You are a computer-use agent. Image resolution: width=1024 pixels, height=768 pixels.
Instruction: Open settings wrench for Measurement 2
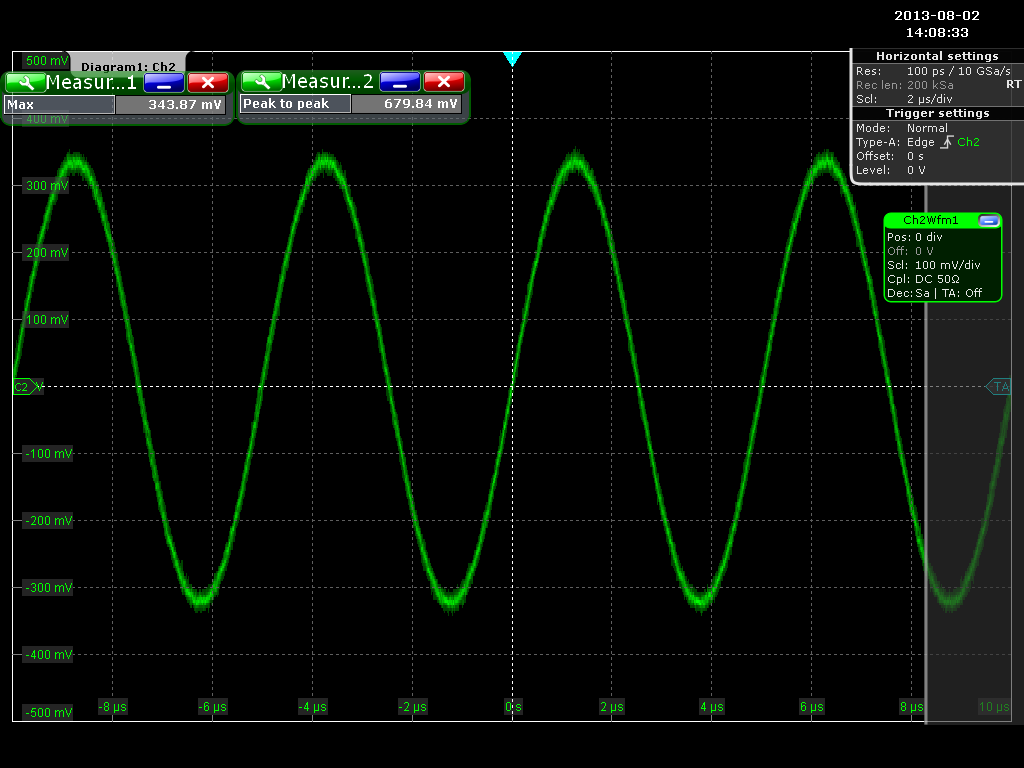tap(260, 82)
